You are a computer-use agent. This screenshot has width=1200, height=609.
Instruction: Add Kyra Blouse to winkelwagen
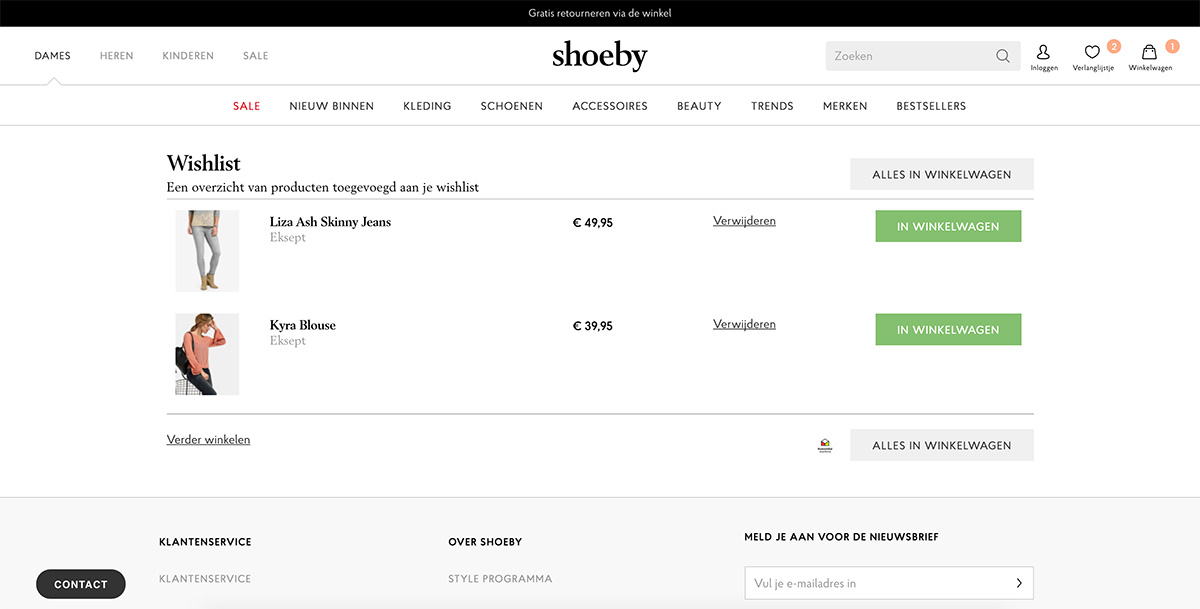948,329
